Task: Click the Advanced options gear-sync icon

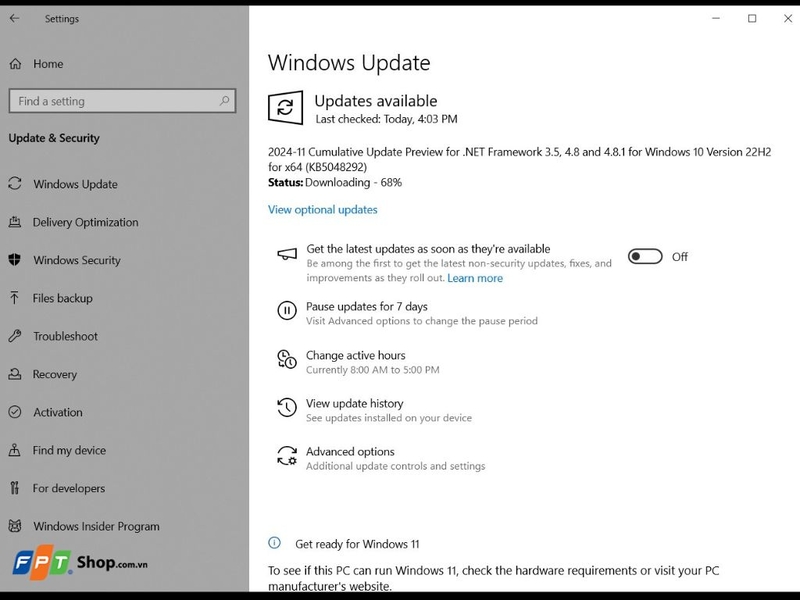Action: point(287,456)
